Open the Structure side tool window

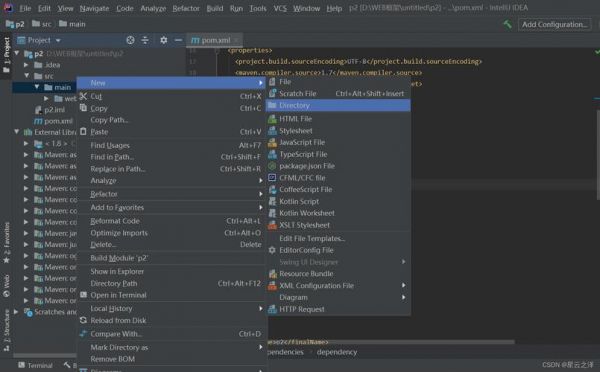(x=7, y=331)
